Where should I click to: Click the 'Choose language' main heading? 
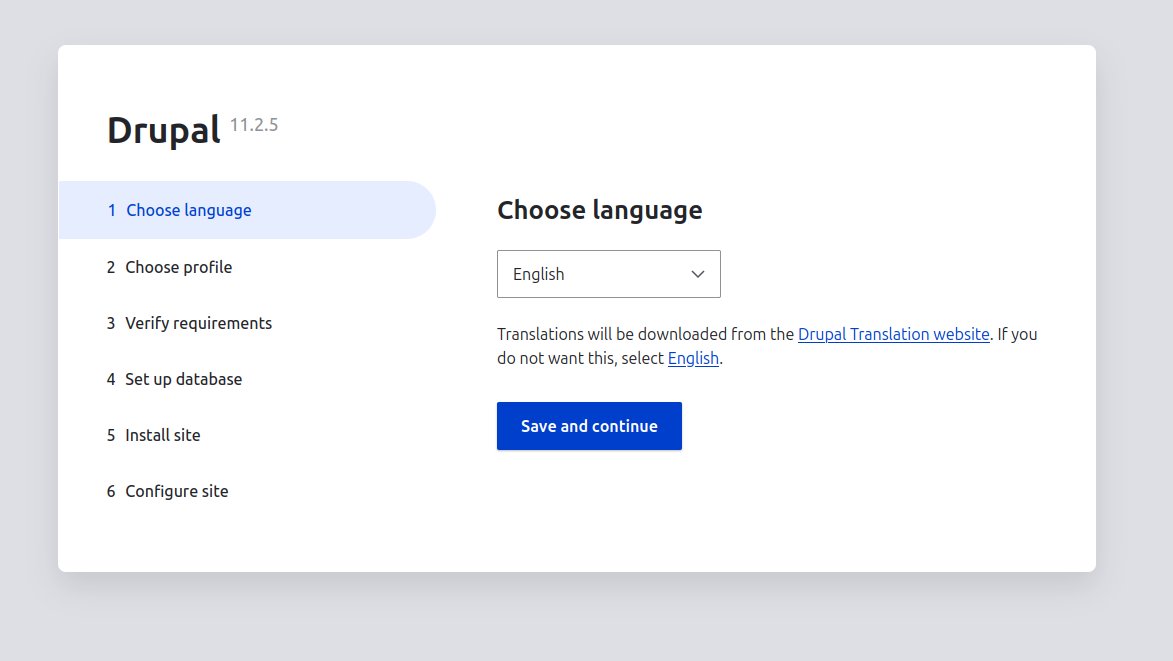[599, 210]
